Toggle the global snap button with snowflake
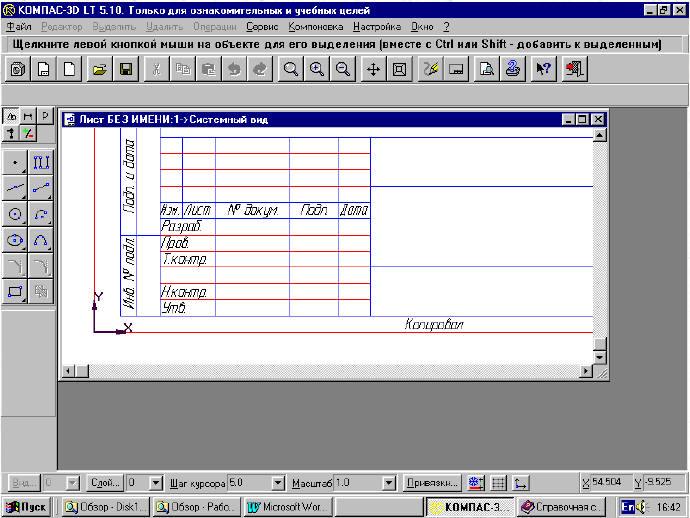Viewport: 690px width, 518px height. point(476,483)
